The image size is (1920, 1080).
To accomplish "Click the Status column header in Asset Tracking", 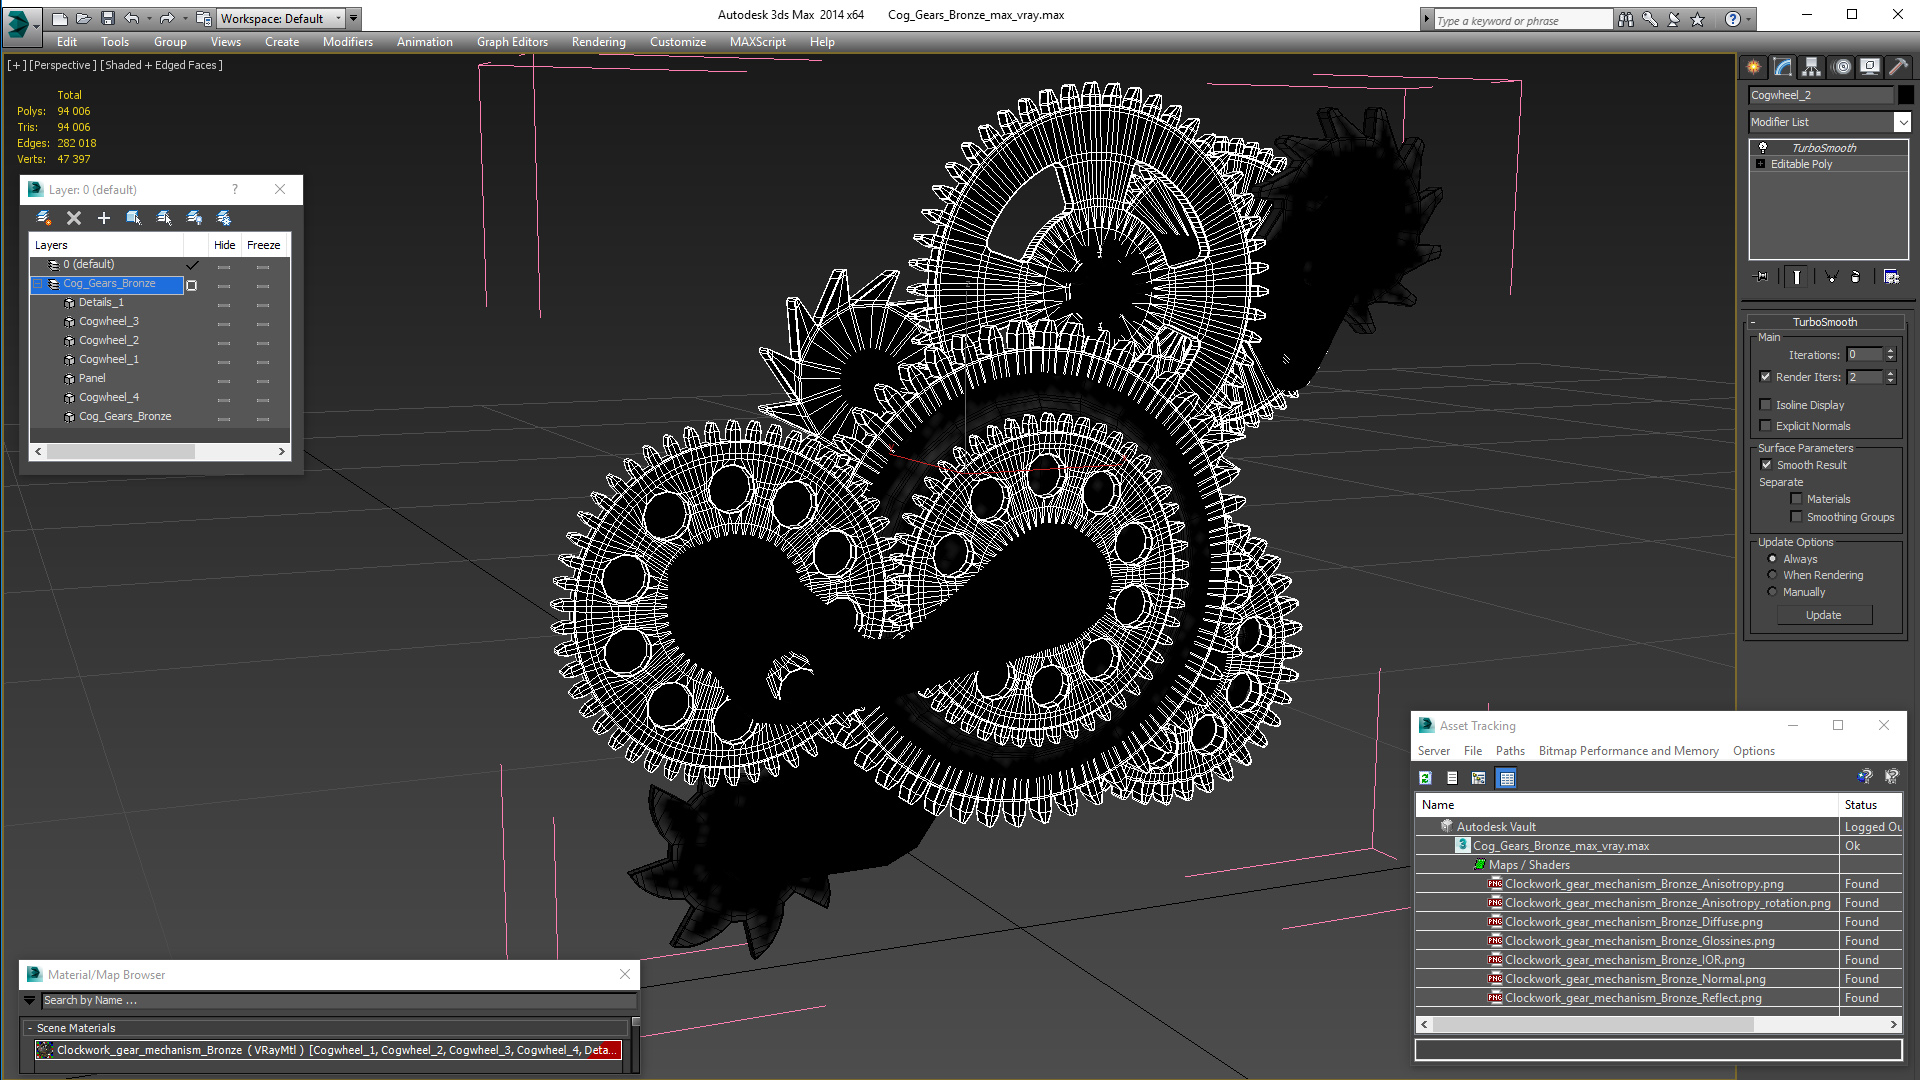I will (x=1870, y=805).
